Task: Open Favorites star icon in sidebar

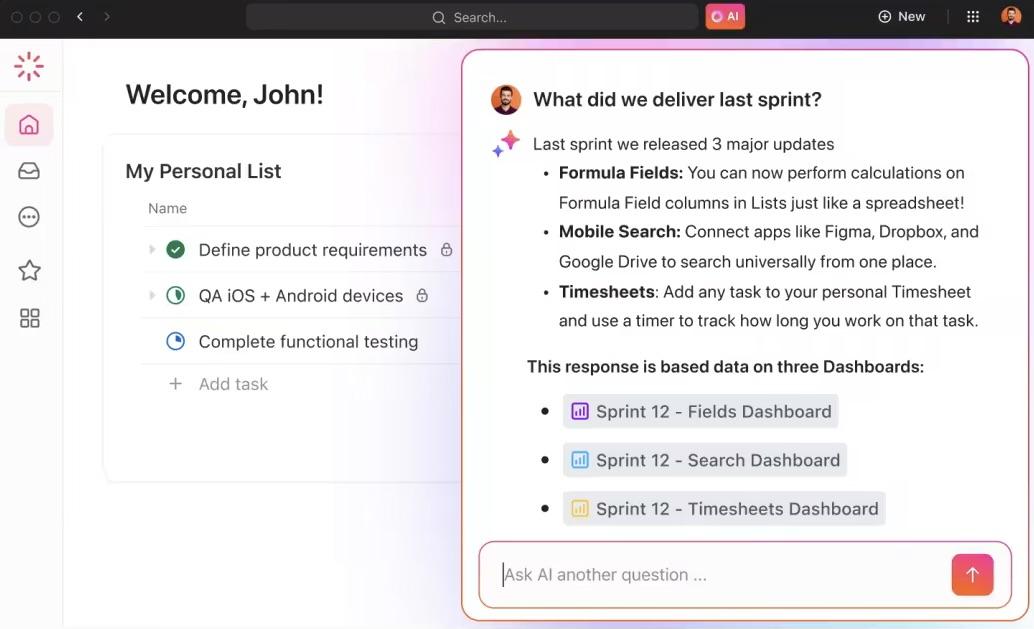Action: click(29, 270)
